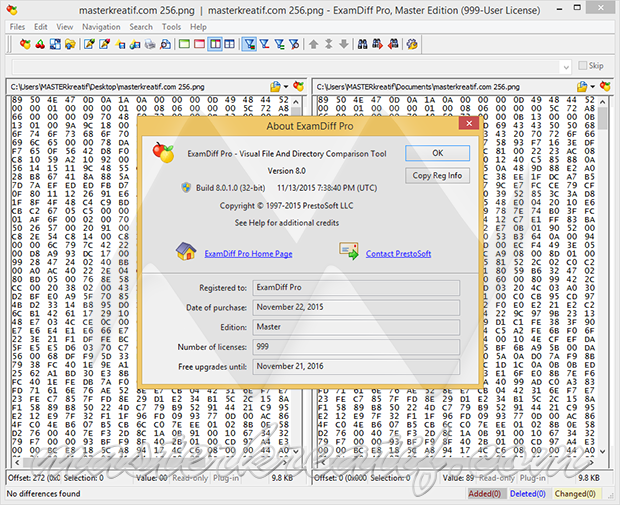The width and height of the screenshot is (620, 505).
Task: Click the blue Deleted(0) status indicator
Action: 527,494
